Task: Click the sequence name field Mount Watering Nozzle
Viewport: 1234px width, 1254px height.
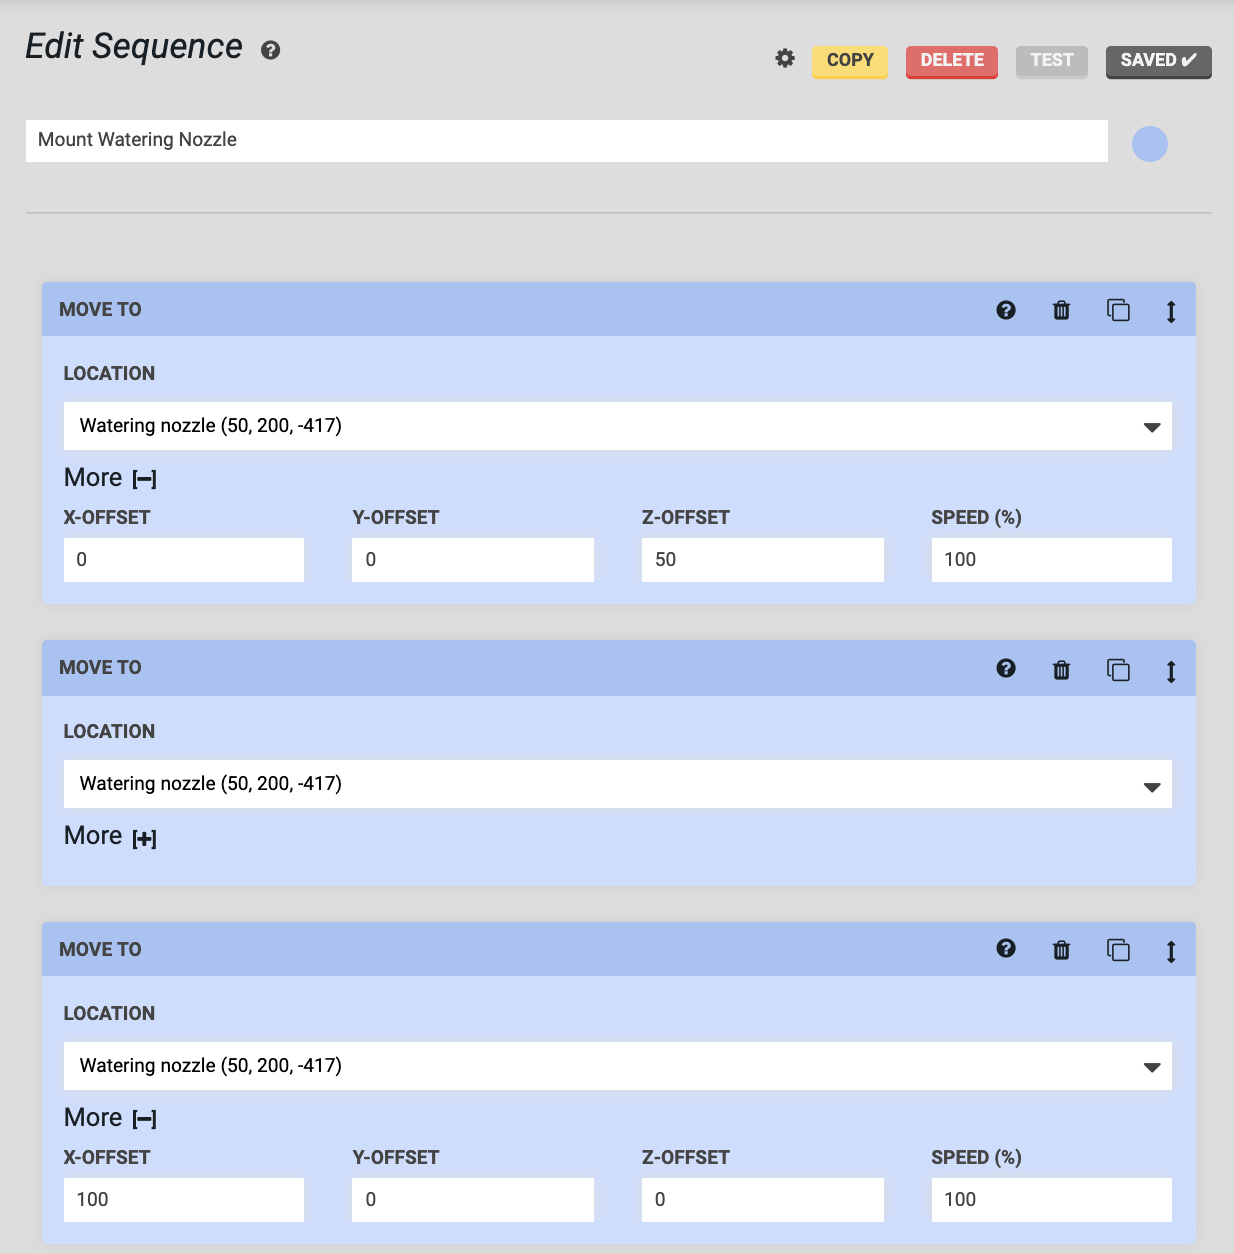Action: pos(566,140)
